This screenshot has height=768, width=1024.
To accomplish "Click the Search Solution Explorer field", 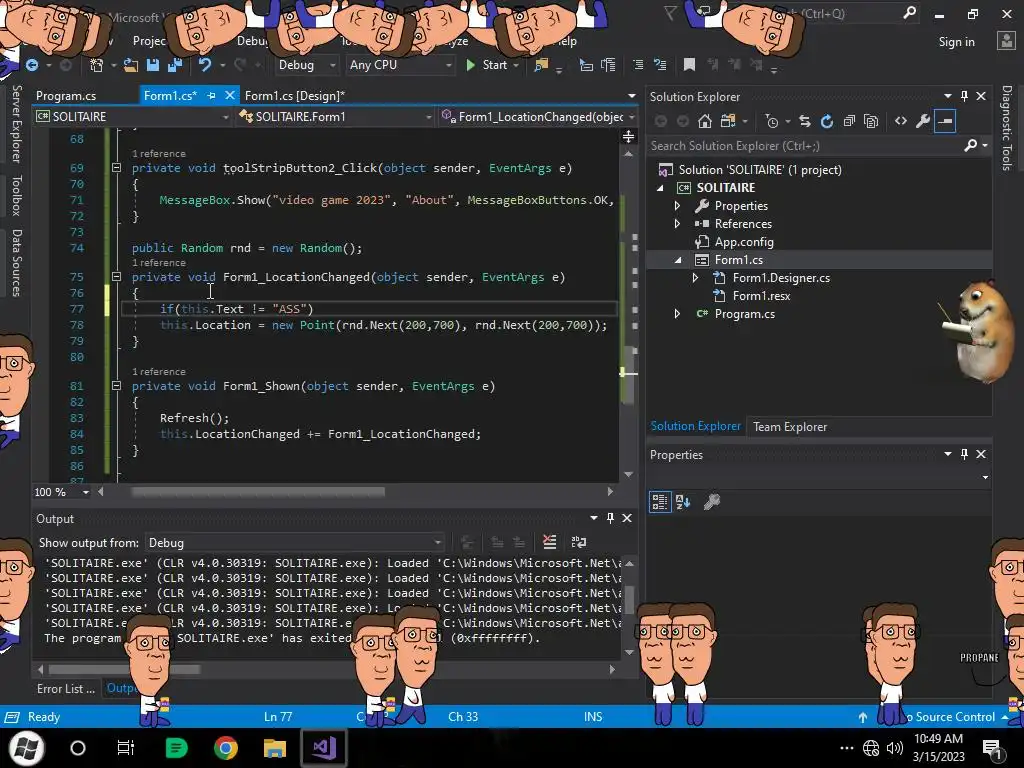I will click(x=805, y=146).
